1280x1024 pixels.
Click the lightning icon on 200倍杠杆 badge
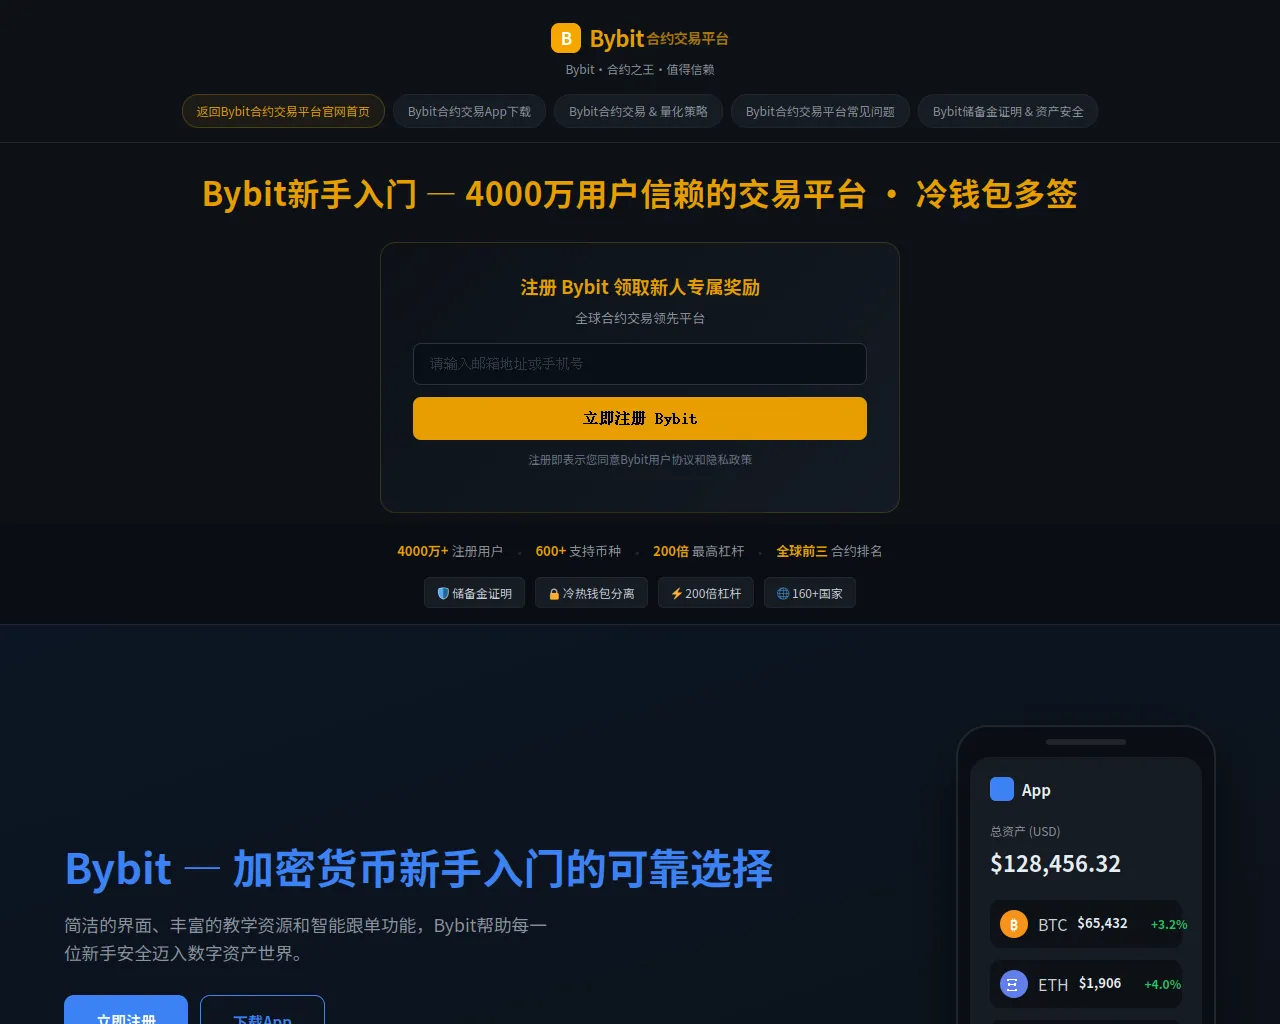tap(677, 593)
